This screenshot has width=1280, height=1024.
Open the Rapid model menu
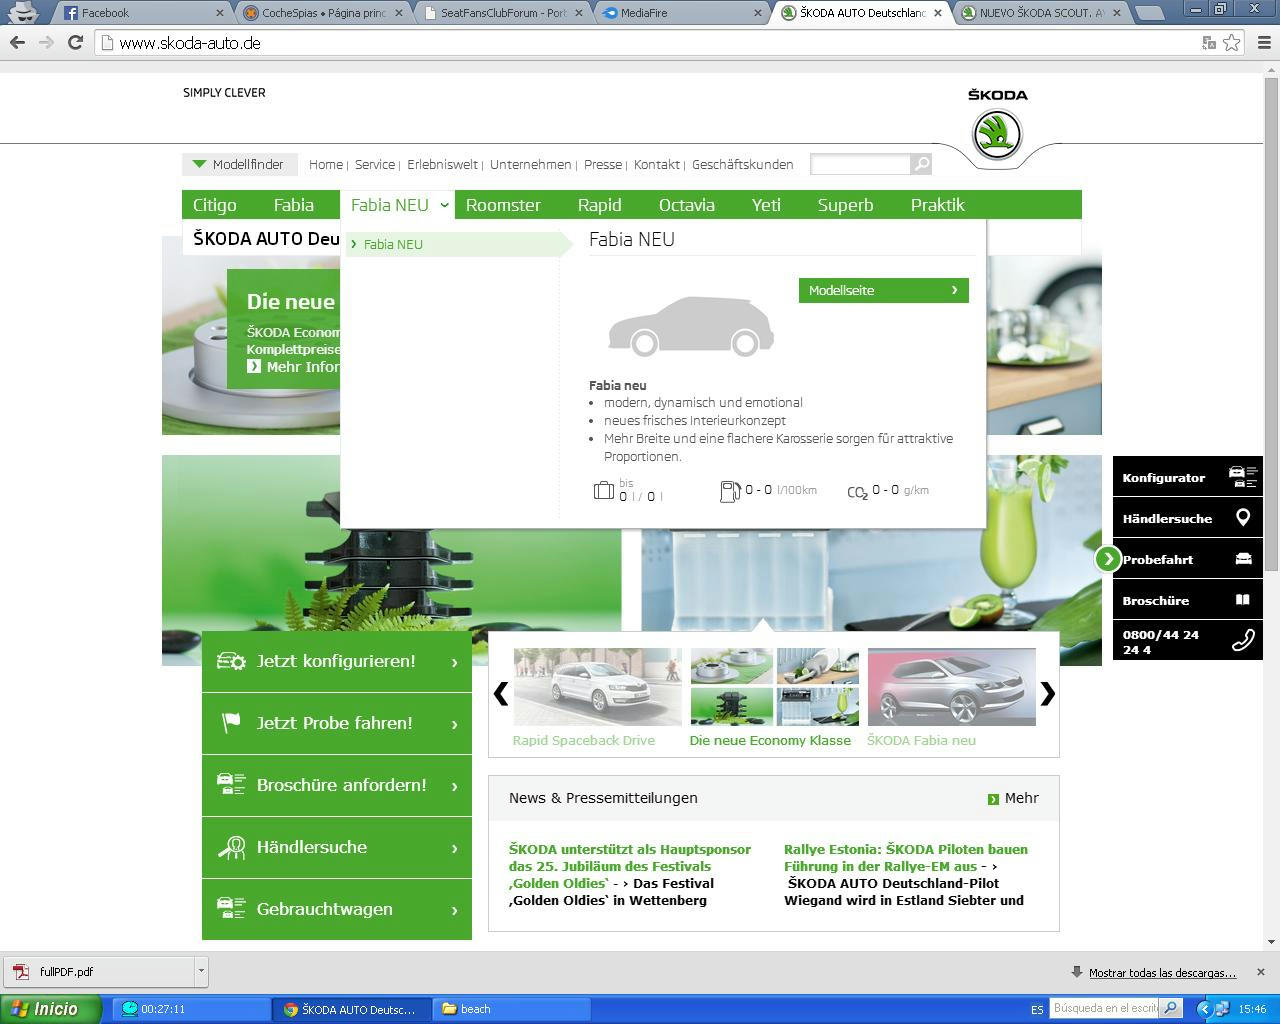pyautogui.click(x=600, y=205)
